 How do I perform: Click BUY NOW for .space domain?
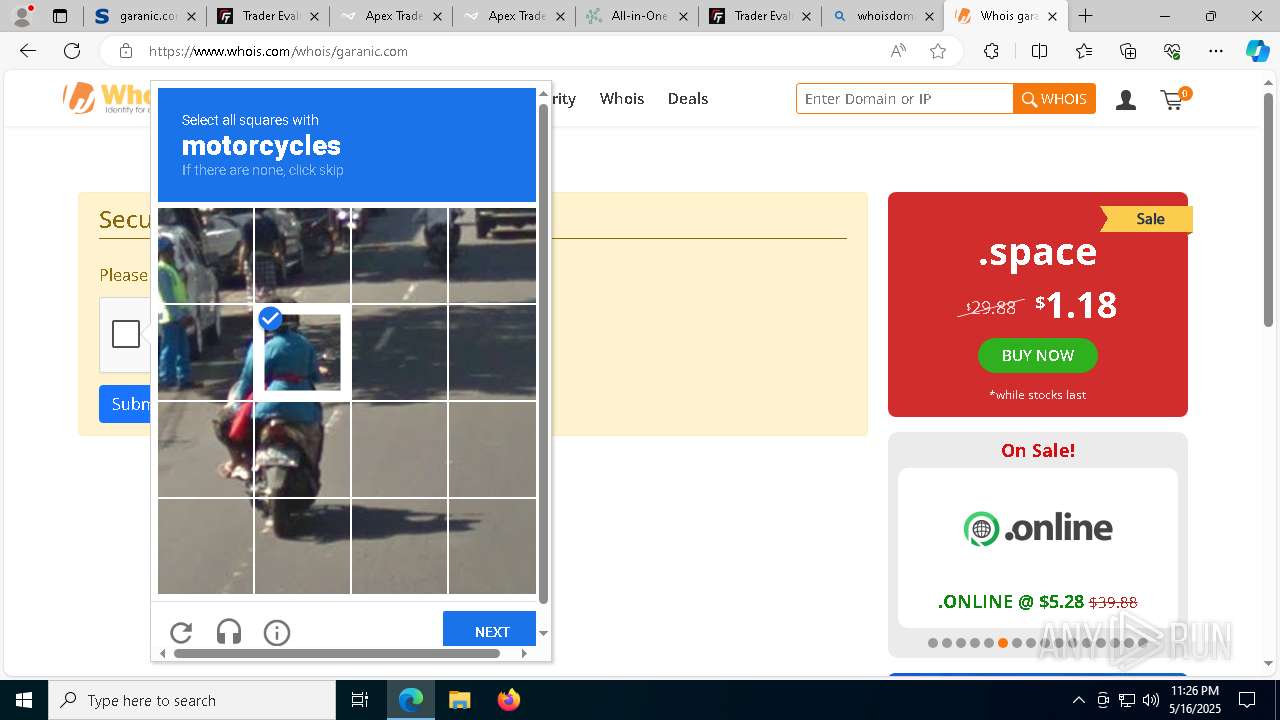[x=1037, y=355]
